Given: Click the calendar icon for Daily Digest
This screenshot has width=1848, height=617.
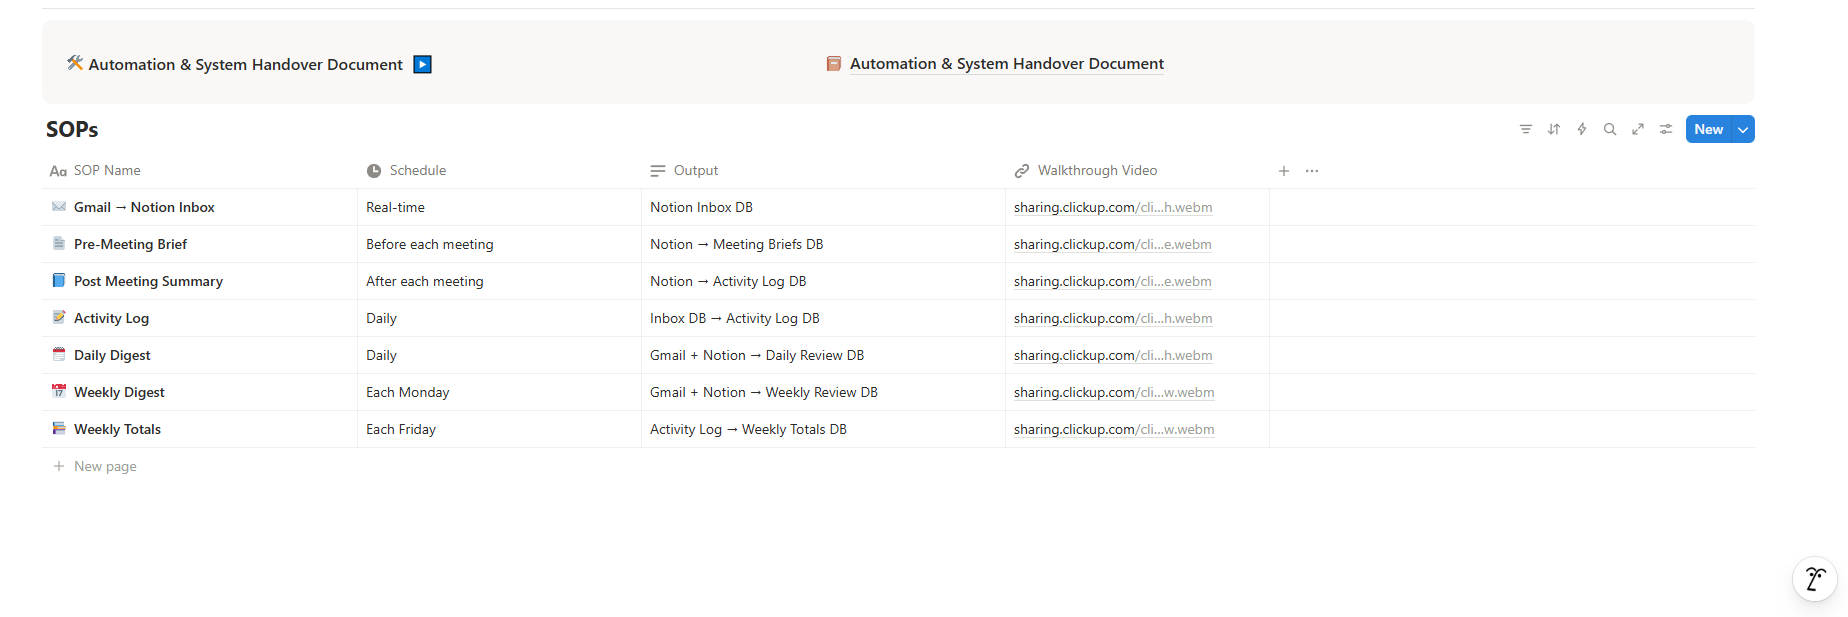Looking at the screenshot, I should tap(59, 355).
